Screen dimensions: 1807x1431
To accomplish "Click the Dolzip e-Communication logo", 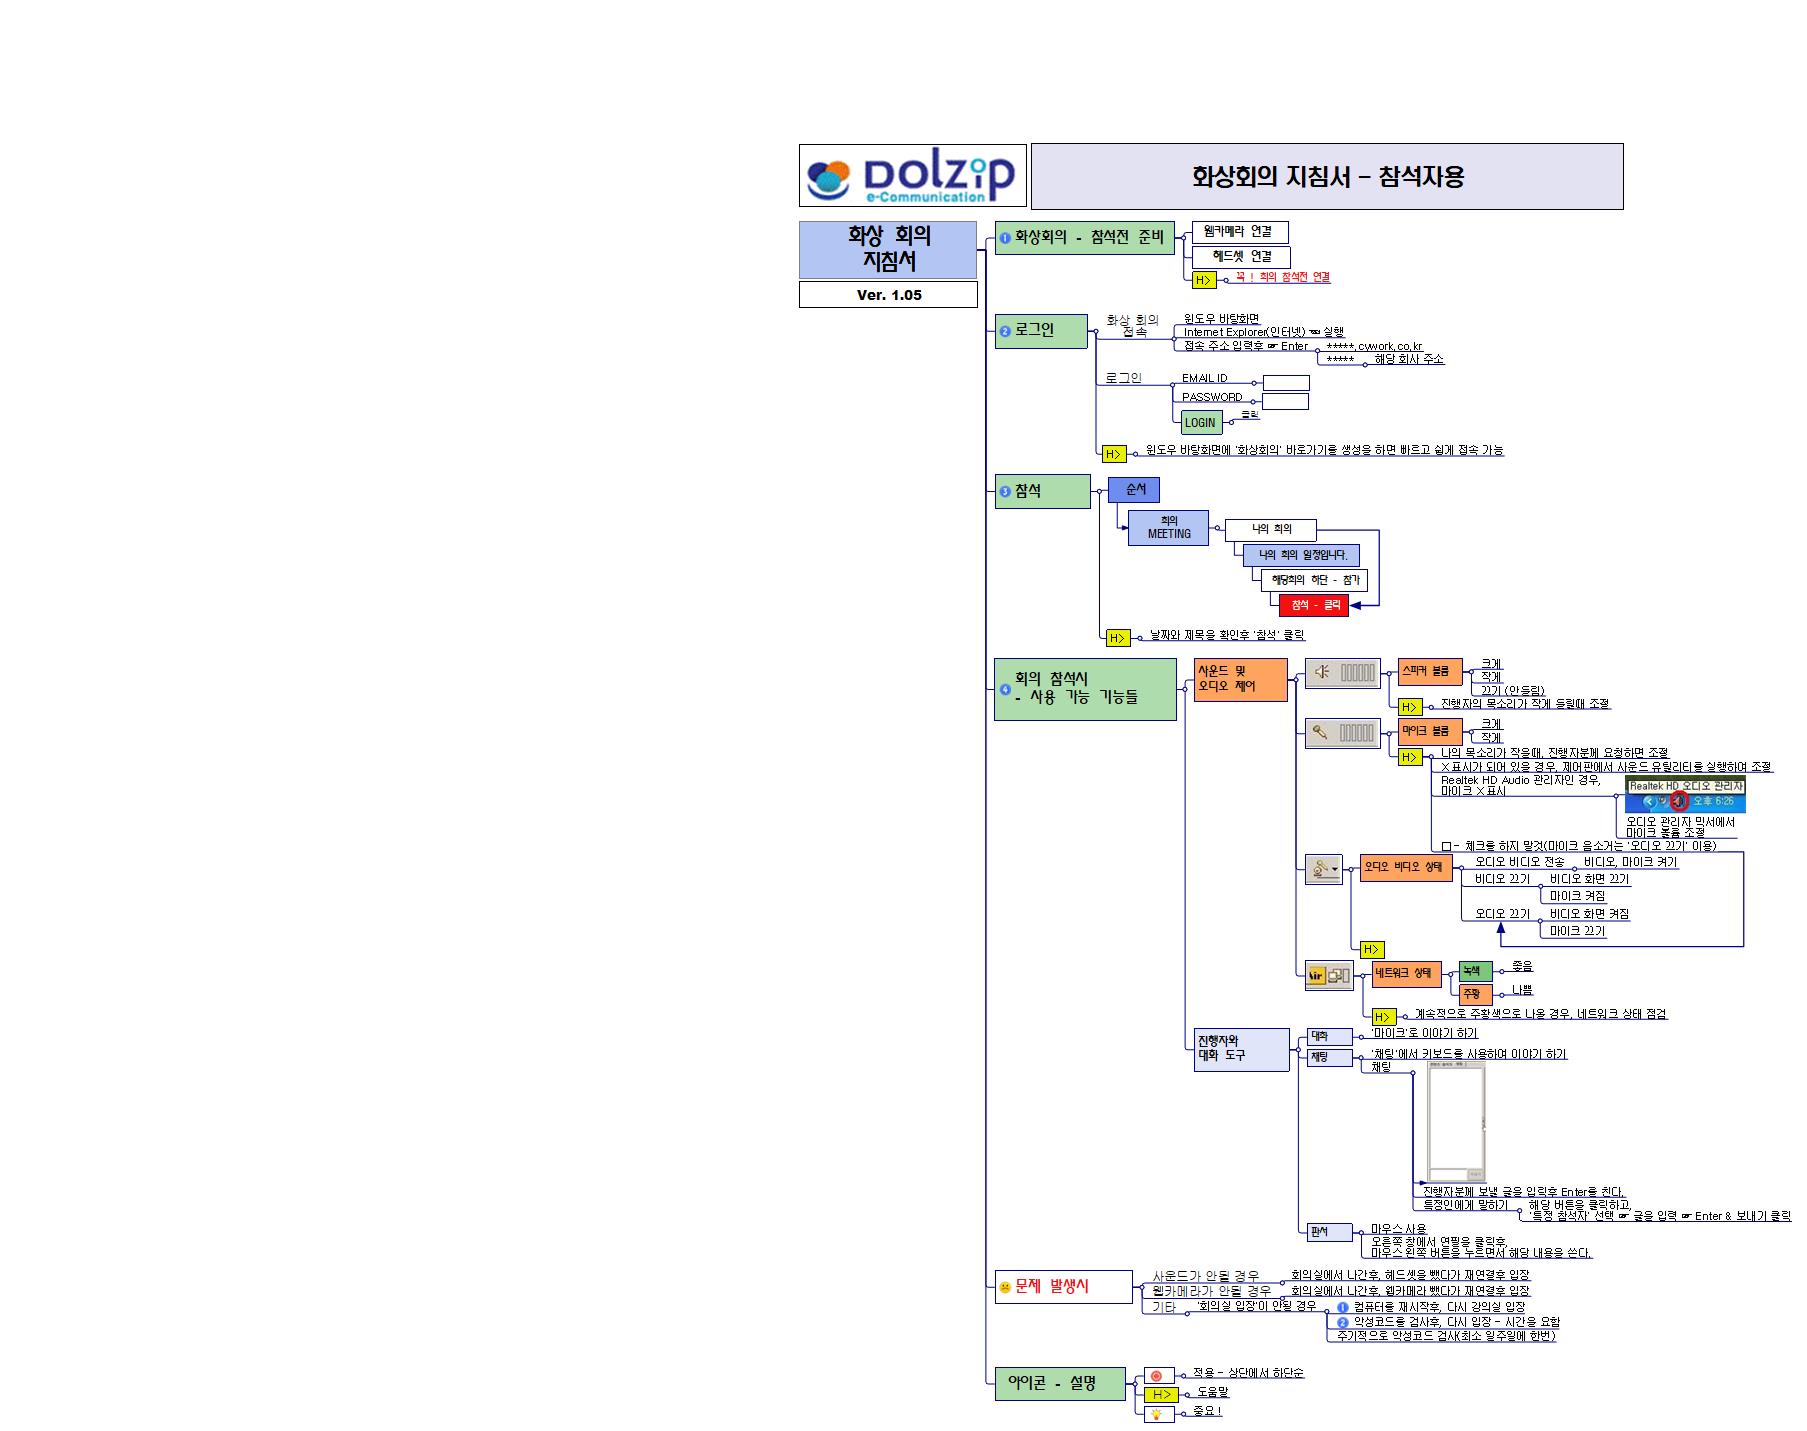I will 912,176.
